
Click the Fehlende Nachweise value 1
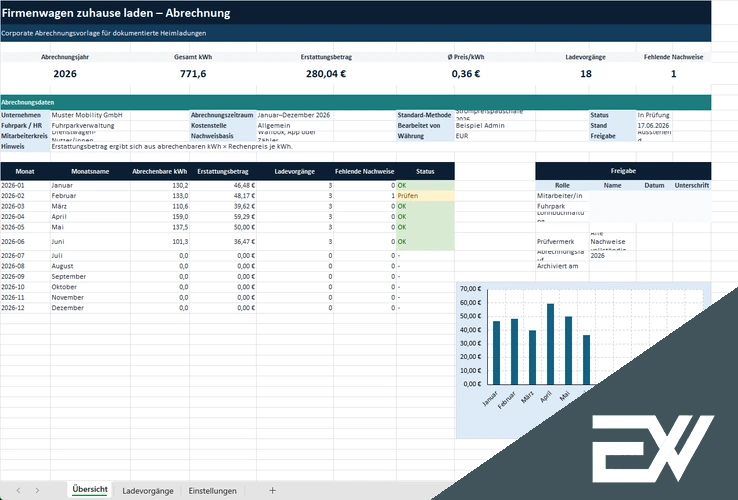pyautogui.click(x=674, y=74)
